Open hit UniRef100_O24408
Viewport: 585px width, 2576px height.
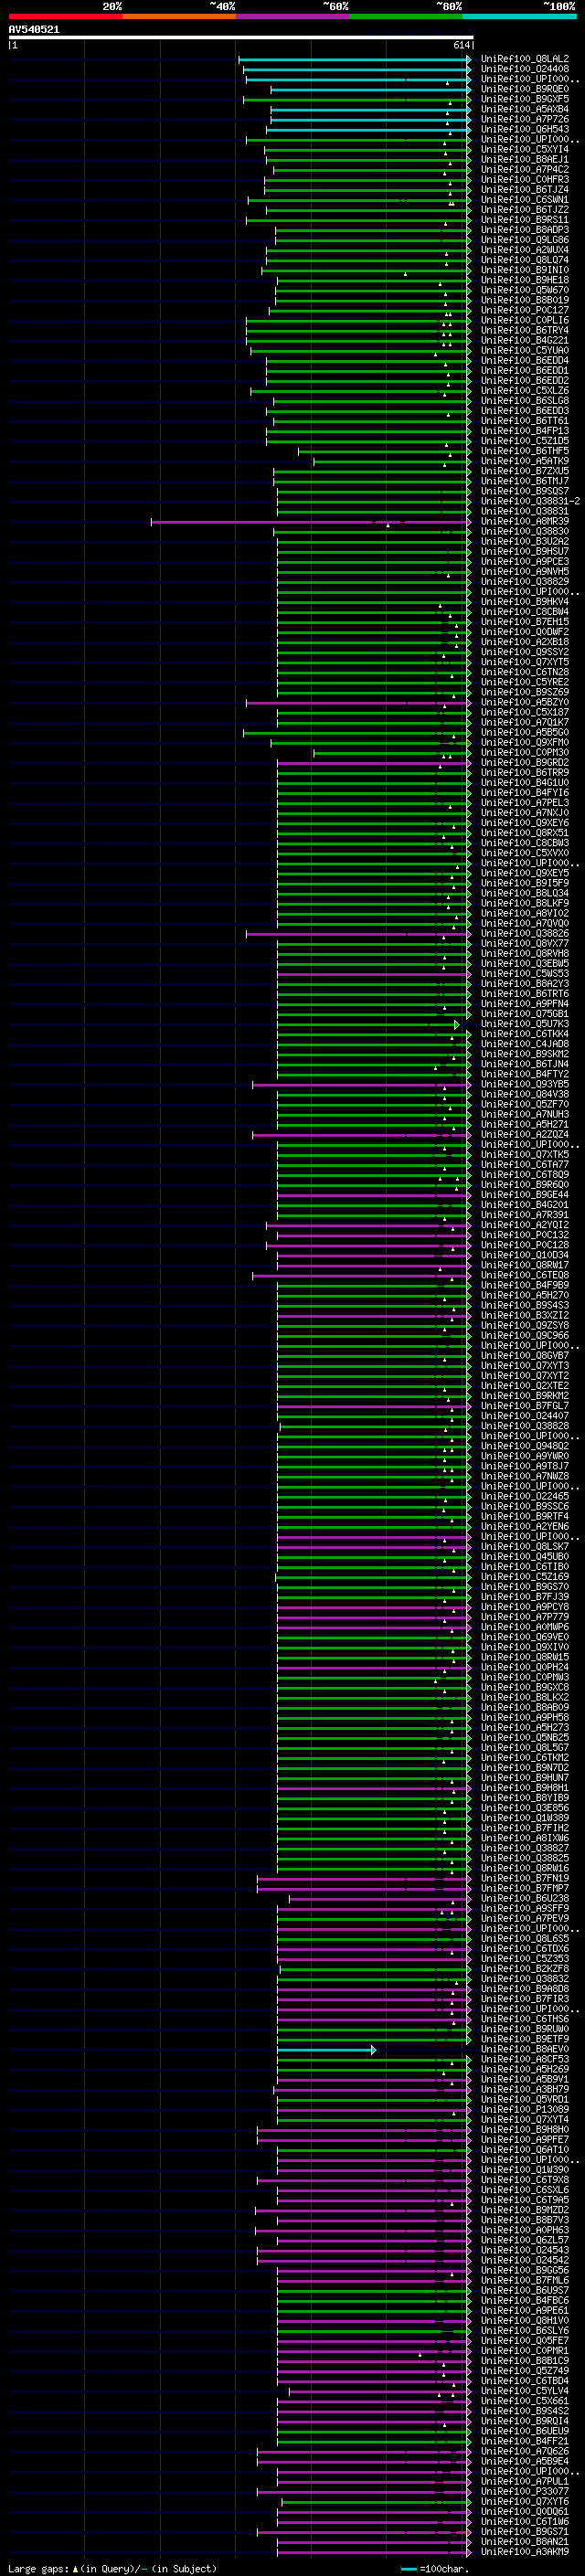(x=524, y=69)
